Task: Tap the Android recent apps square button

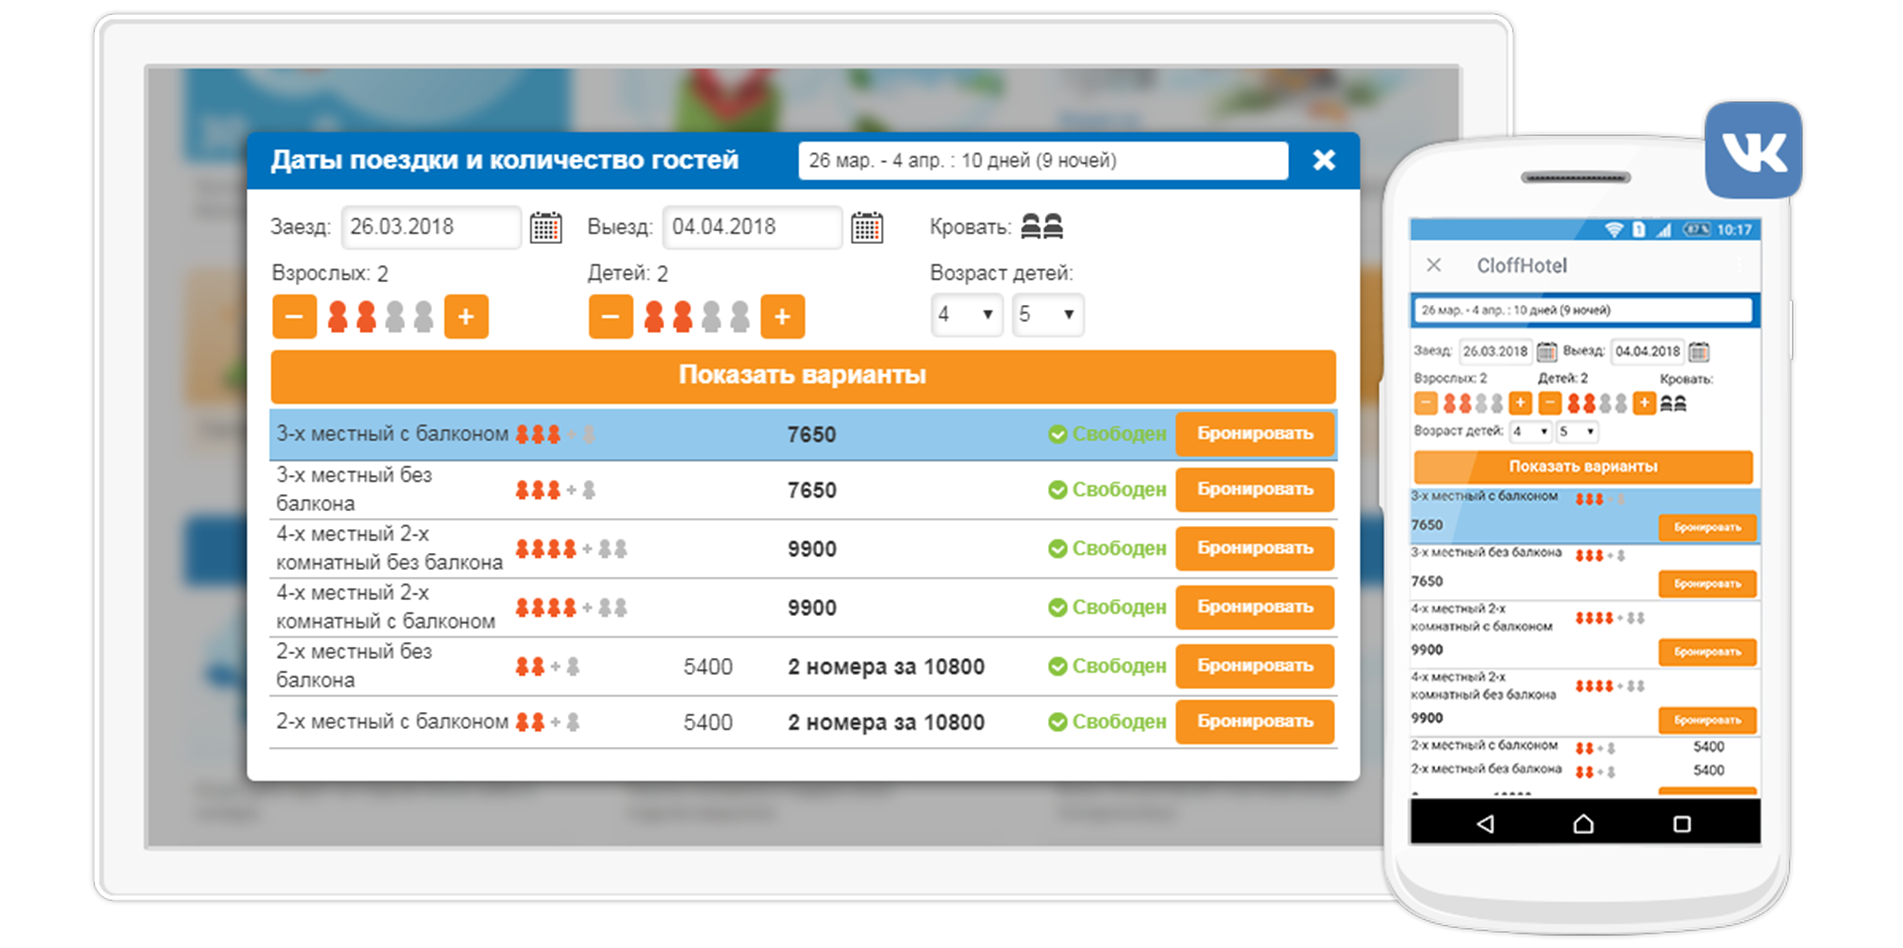Action: (x=1682, y=824)
